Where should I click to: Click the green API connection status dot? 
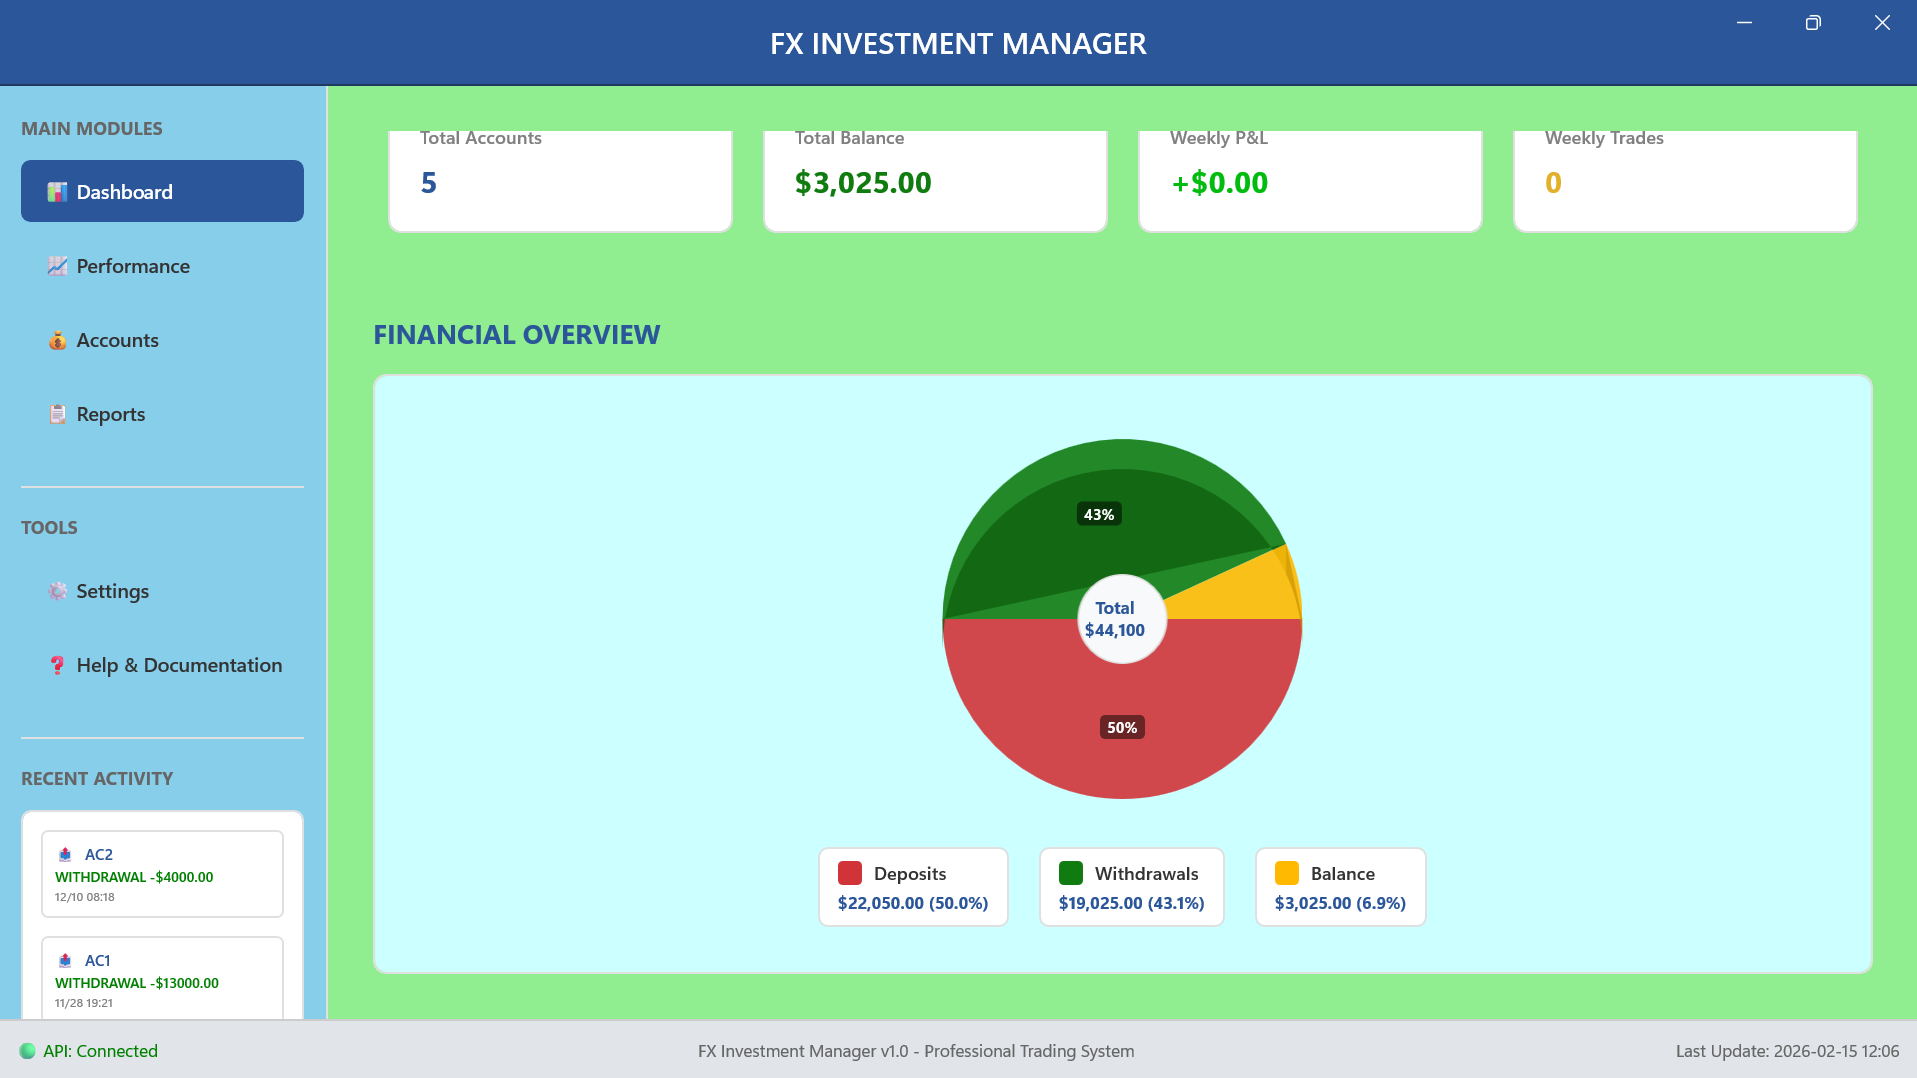pyautogui.click(x=28, y=1051)
